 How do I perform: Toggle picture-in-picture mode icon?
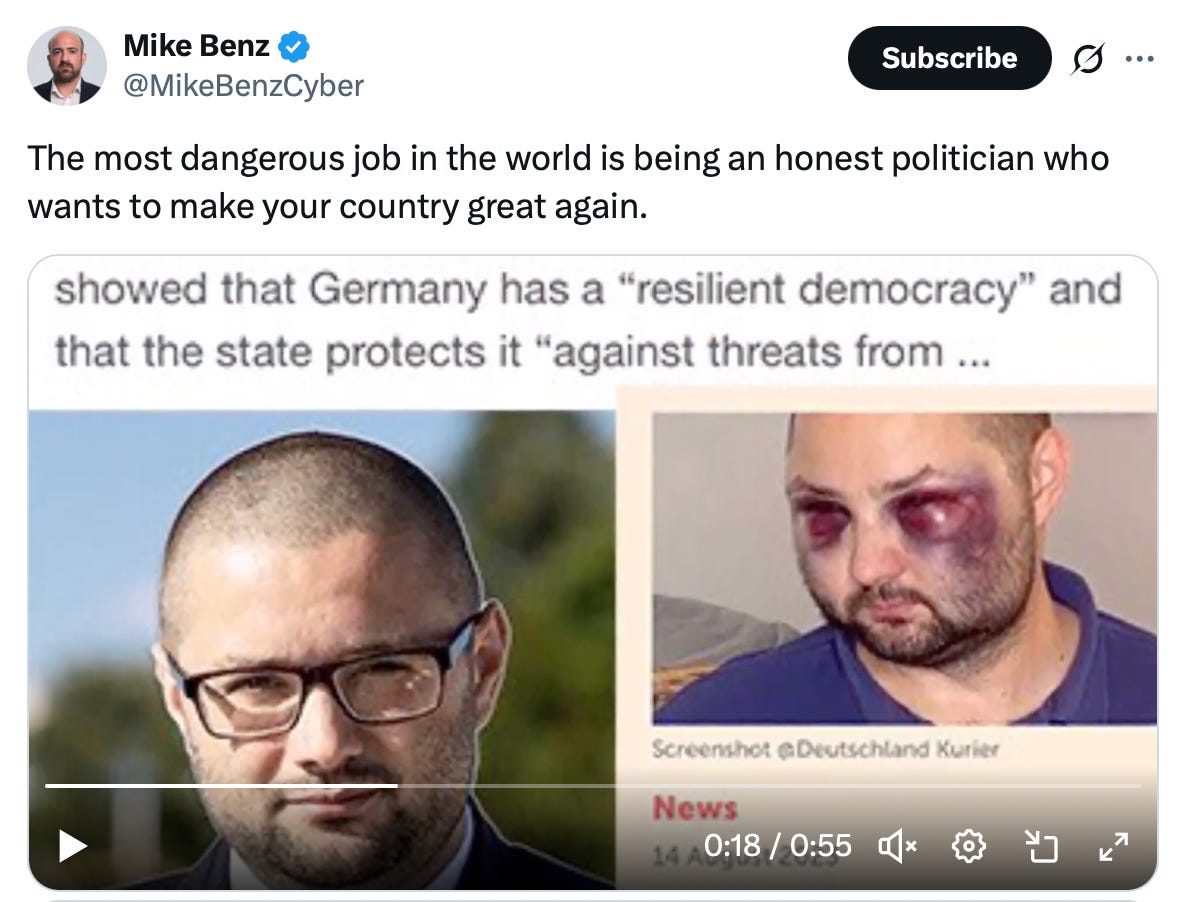[1041, 846]
